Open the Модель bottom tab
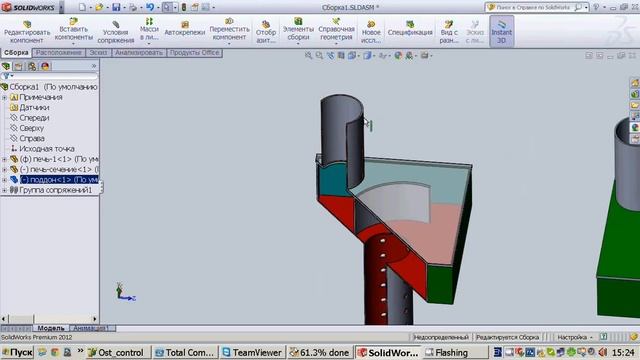 point(51,328)
